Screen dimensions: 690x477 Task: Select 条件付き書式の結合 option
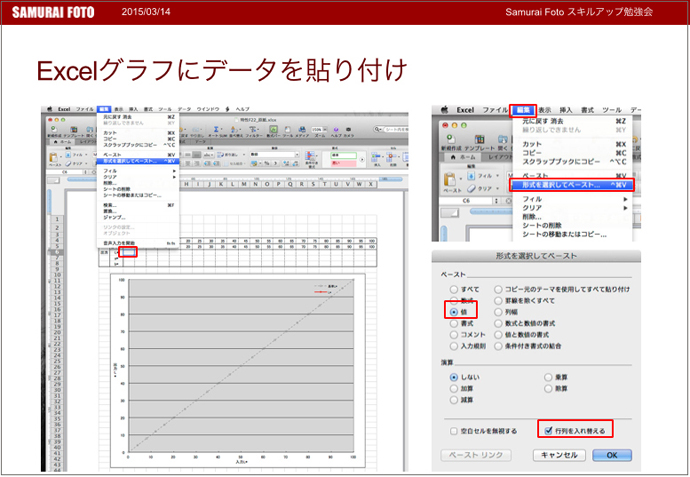click(x=498, y=346)
